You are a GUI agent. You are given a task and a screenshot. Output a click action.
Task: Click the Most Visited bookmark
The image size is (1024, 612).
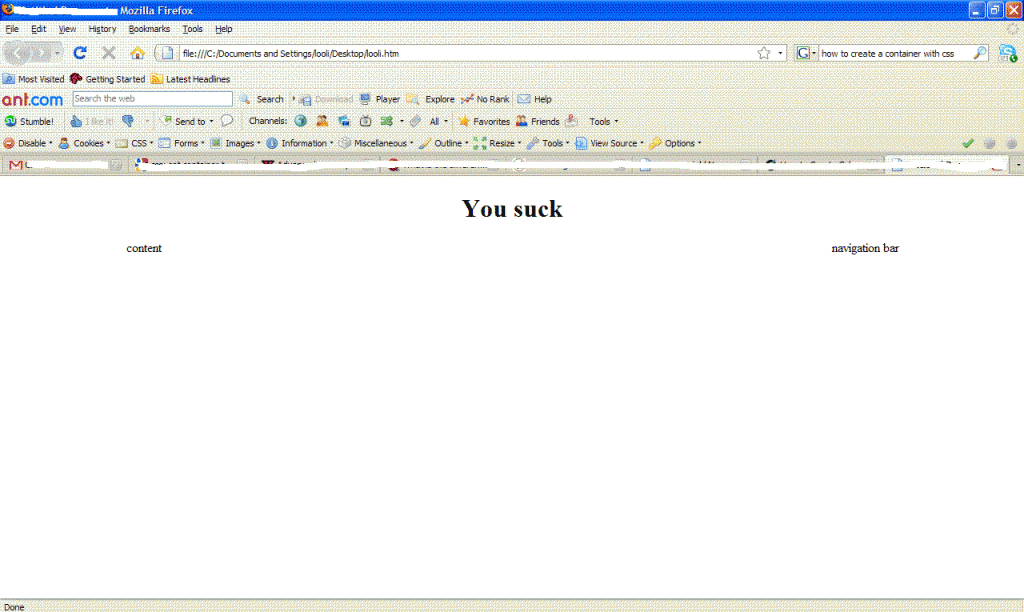pos(34,79)
